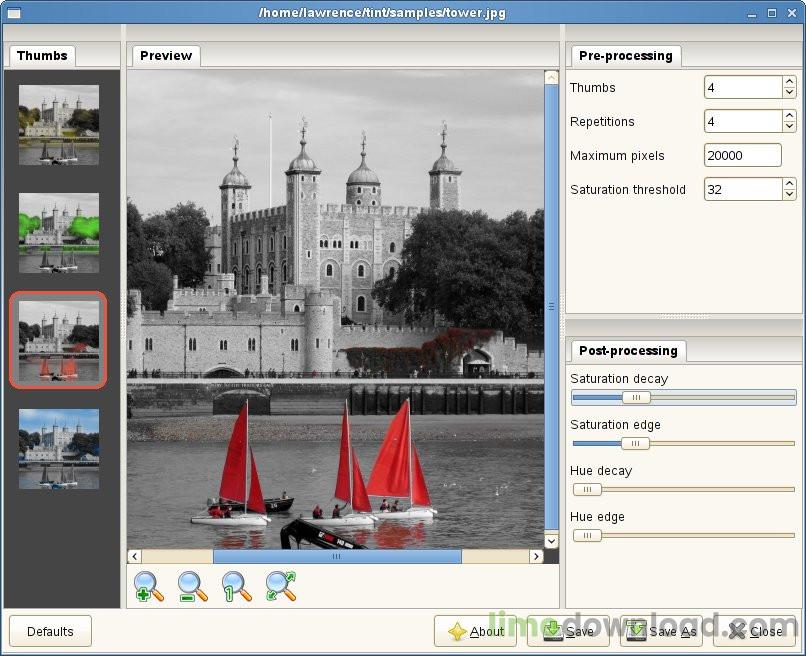
Task: Open the About dialog
Action: (475, 631)
